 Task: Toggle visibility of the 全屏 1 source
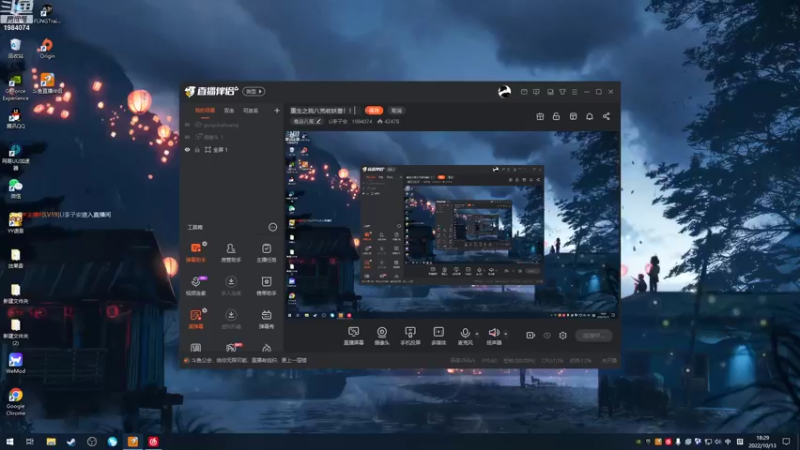tap(187, 149)
